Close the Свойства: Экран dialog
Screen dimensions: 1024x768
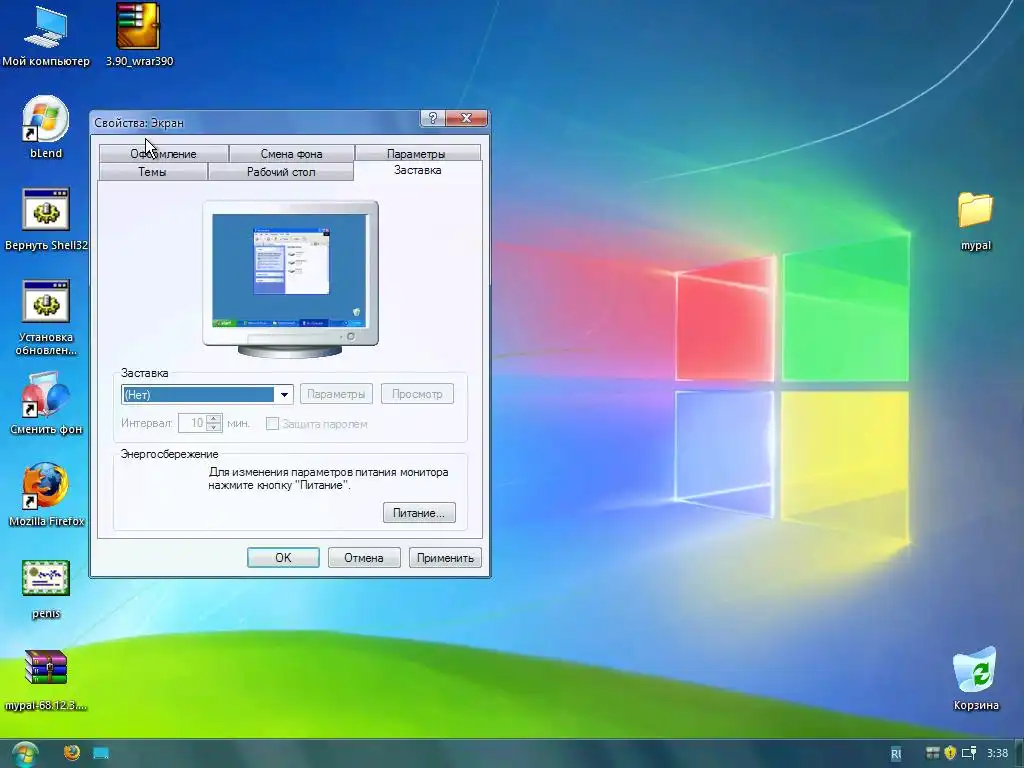(x=466, y=118)
